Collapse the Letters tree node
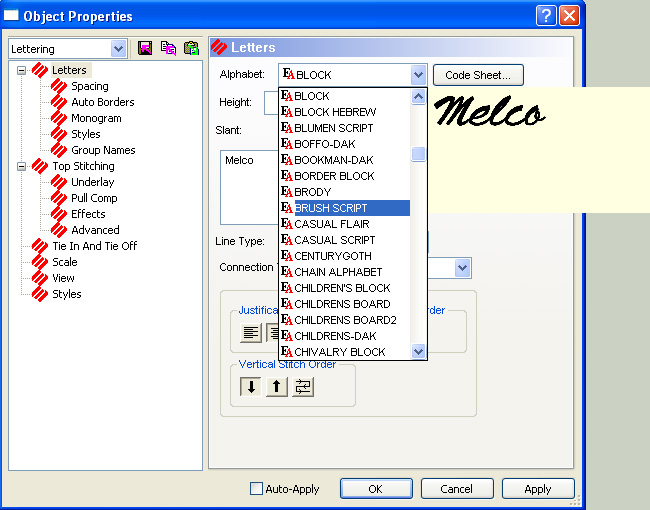 (21, 70)
